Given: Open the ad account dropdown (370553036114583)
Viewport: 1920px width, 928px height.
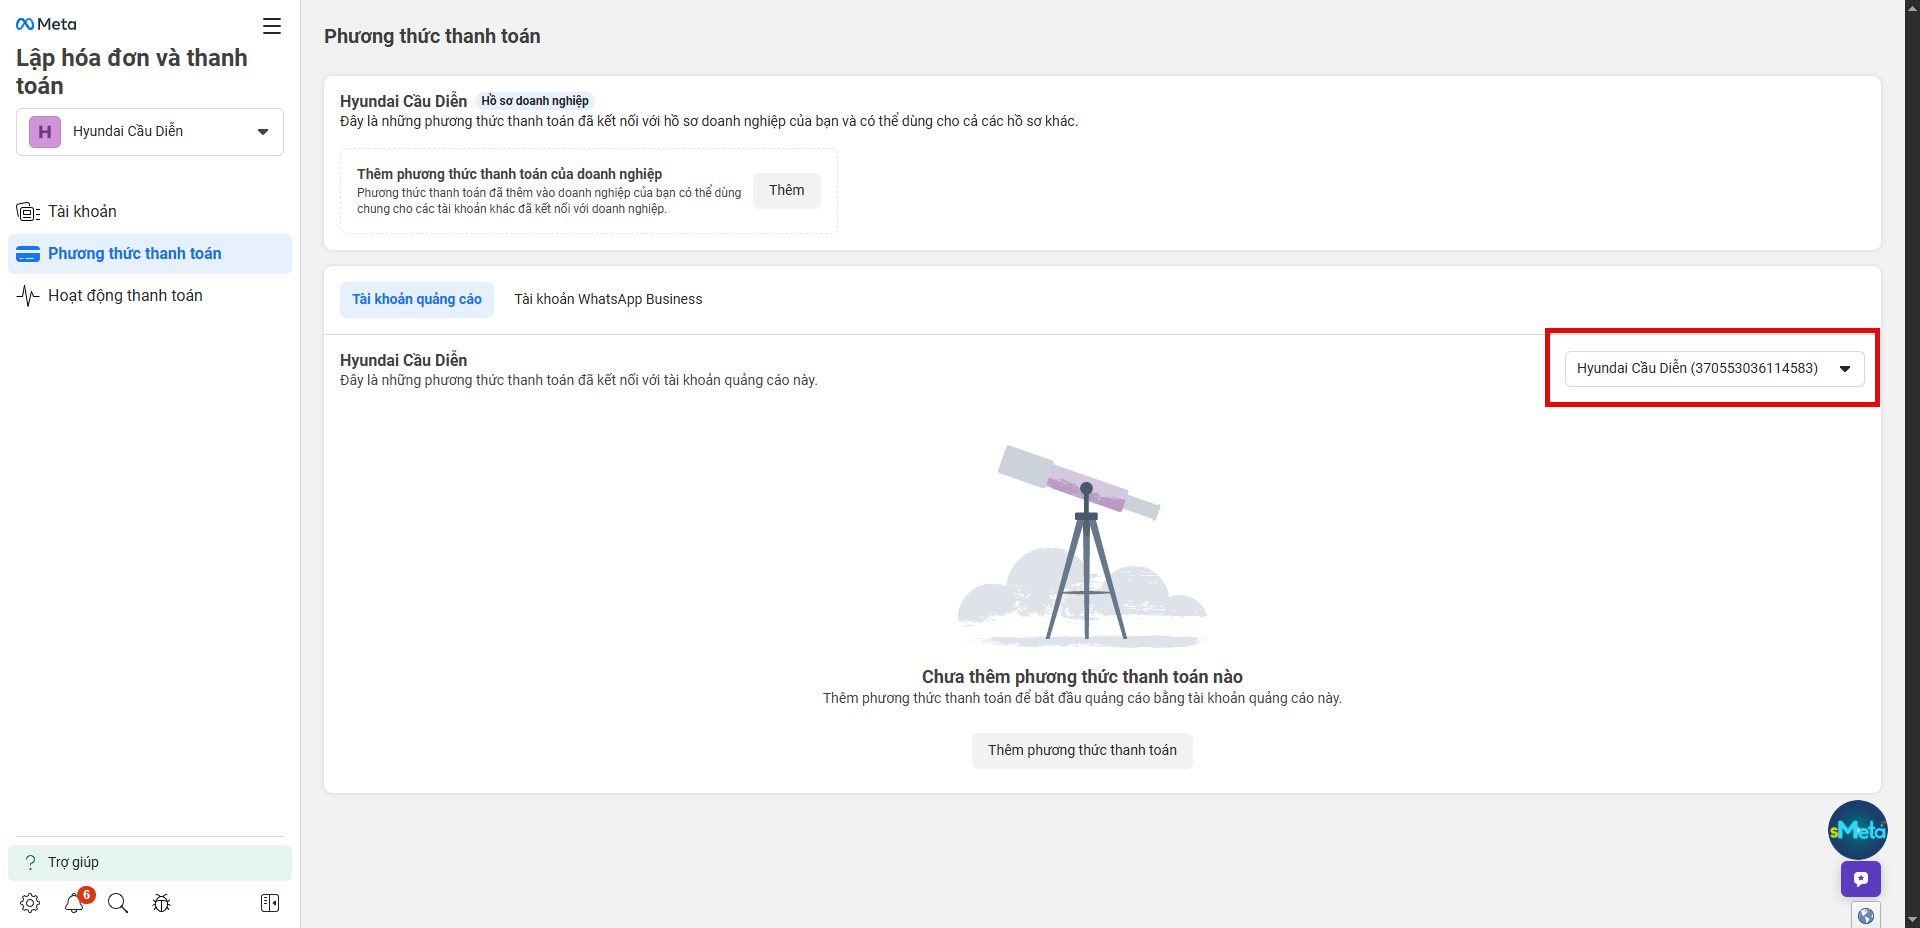Looking at the screenshot, I should 1714,368.
